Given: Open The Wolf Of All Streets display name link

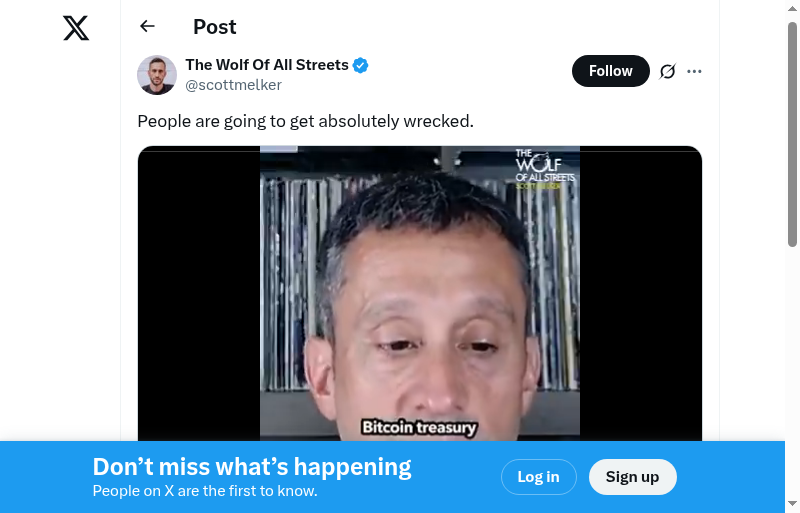Looking at the screenshot, I should 267,65.
